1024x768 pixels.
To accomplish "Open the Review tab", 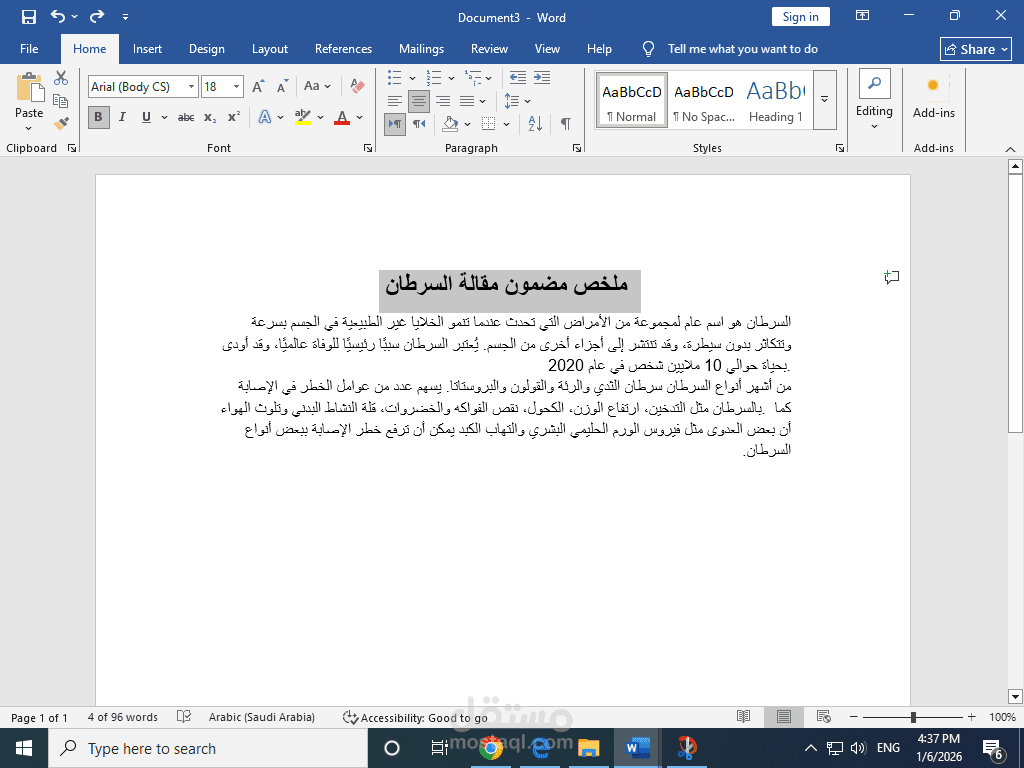I will (x=489, y=48).
